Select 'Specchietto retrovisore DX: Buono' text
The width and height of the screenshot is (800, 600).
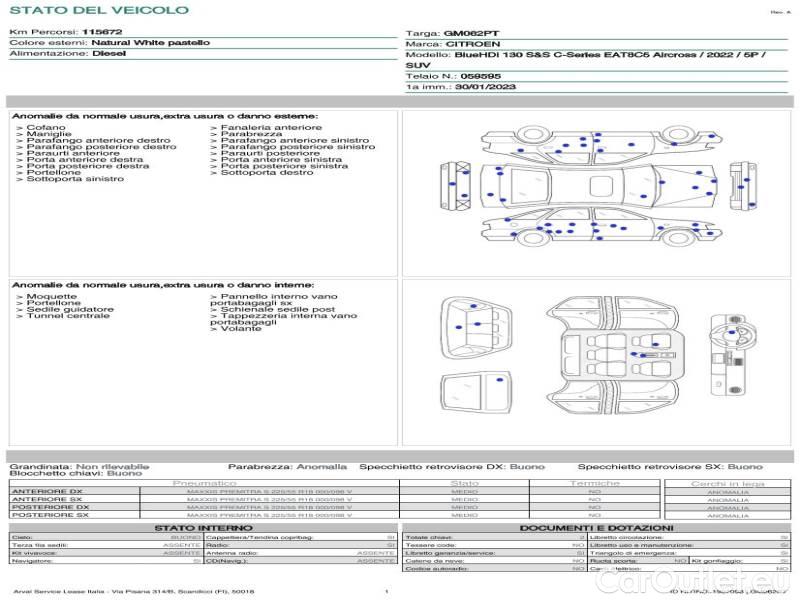(x=452, y=467)
